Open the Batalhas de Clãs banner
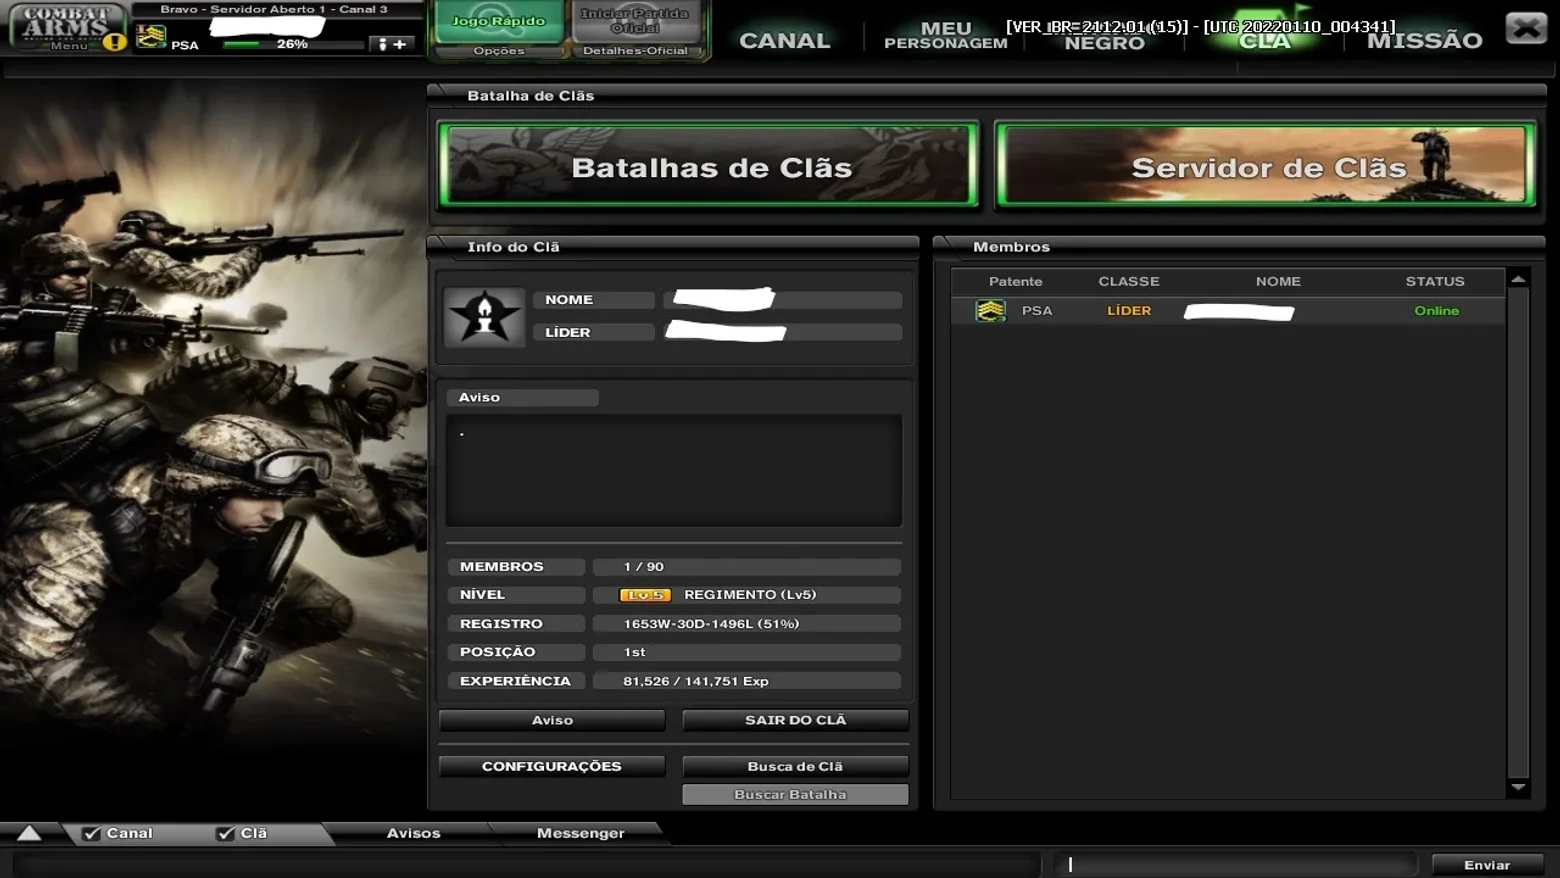Image resolution: width=1560 pixels, height=878 pixels. (709, 165)
